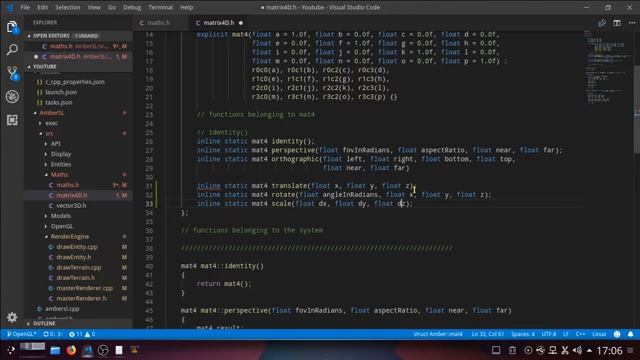
Task: Open the Edit menu
Action: (42, 7)
